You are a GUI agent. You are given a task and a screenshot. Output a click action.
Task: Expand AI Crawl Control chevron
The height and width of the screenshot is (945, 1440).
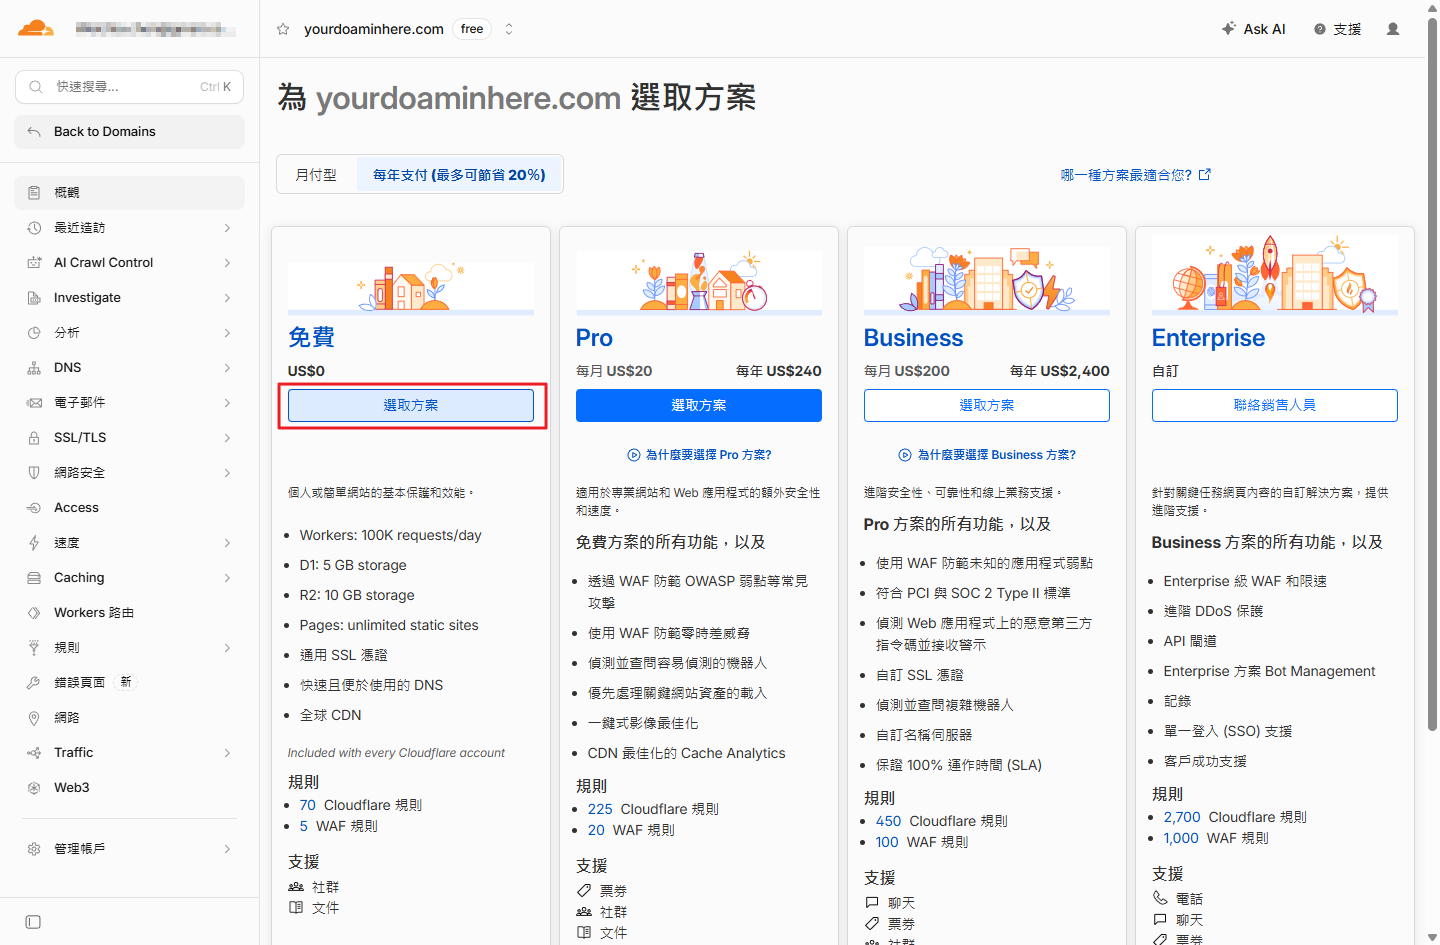(x=227, y=263)
